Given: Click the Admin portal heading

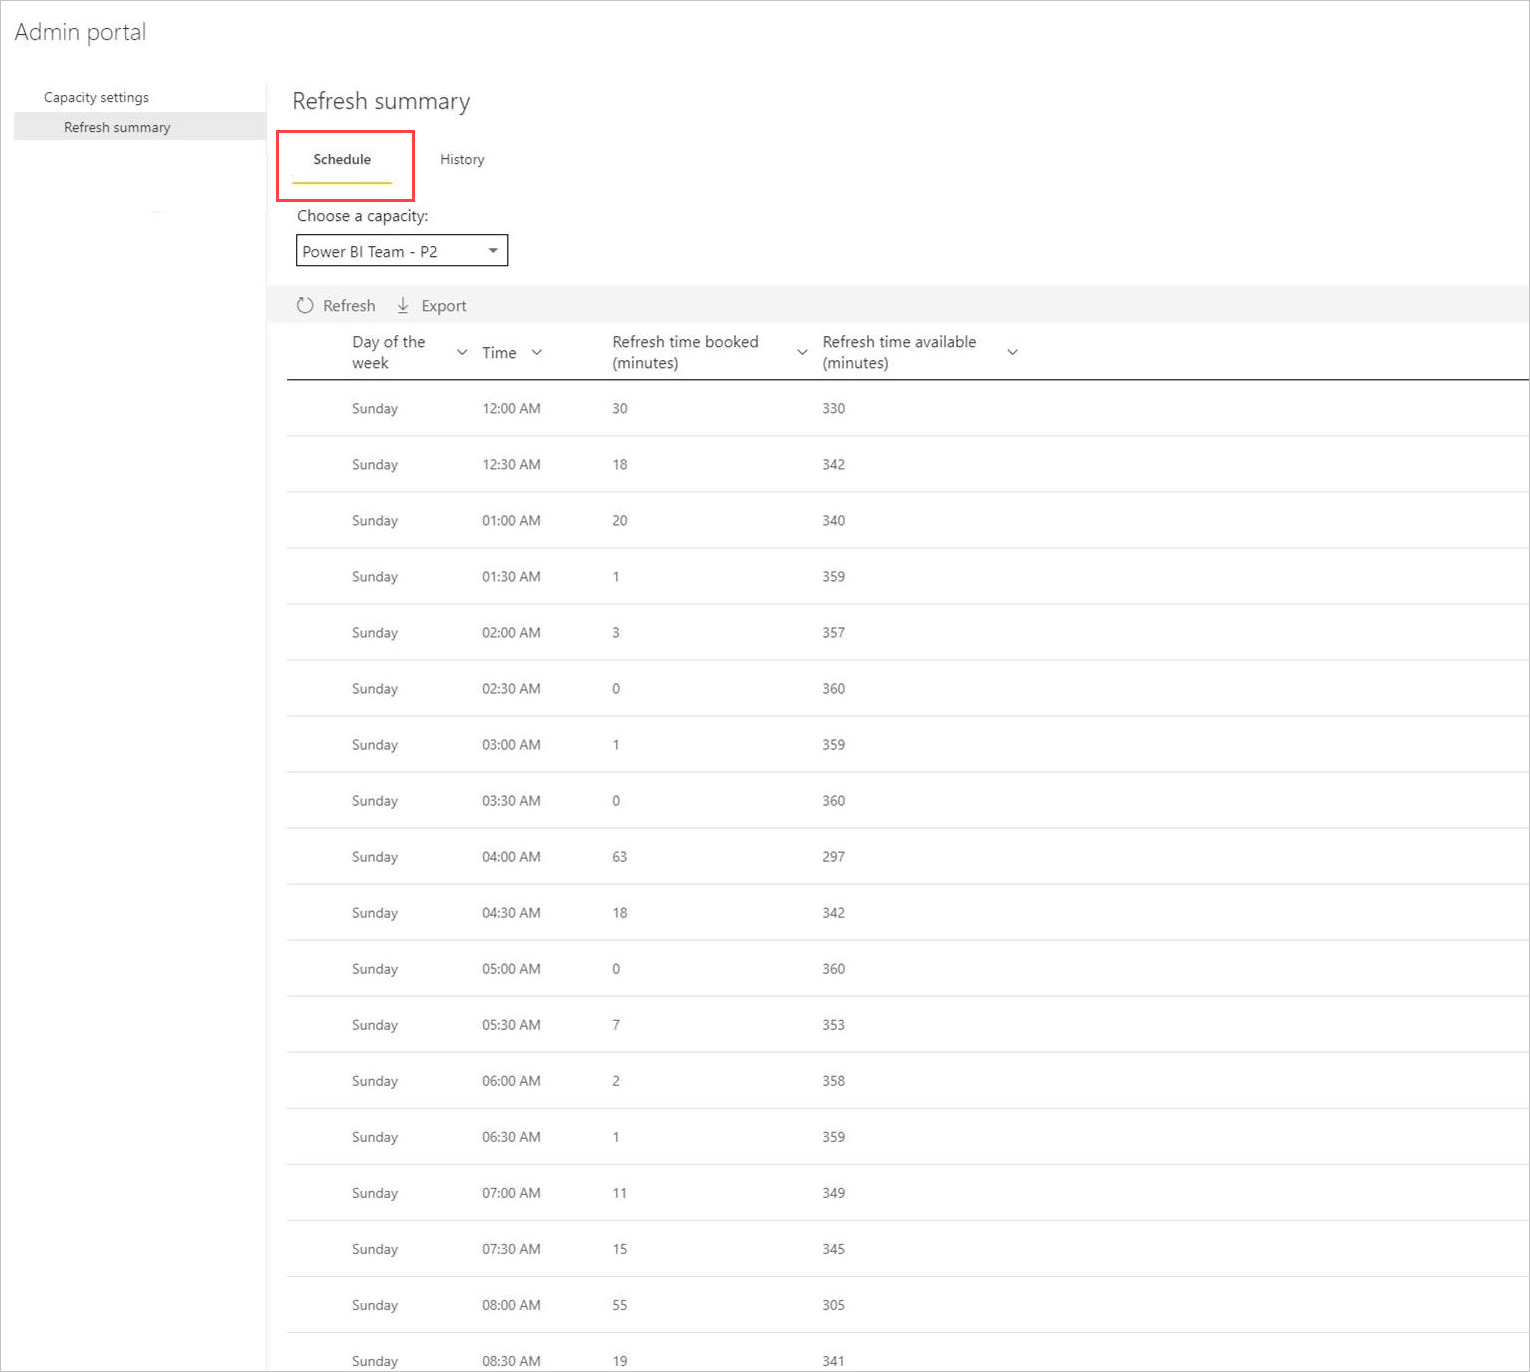Looking at the screenshot, I should [80, 32].
